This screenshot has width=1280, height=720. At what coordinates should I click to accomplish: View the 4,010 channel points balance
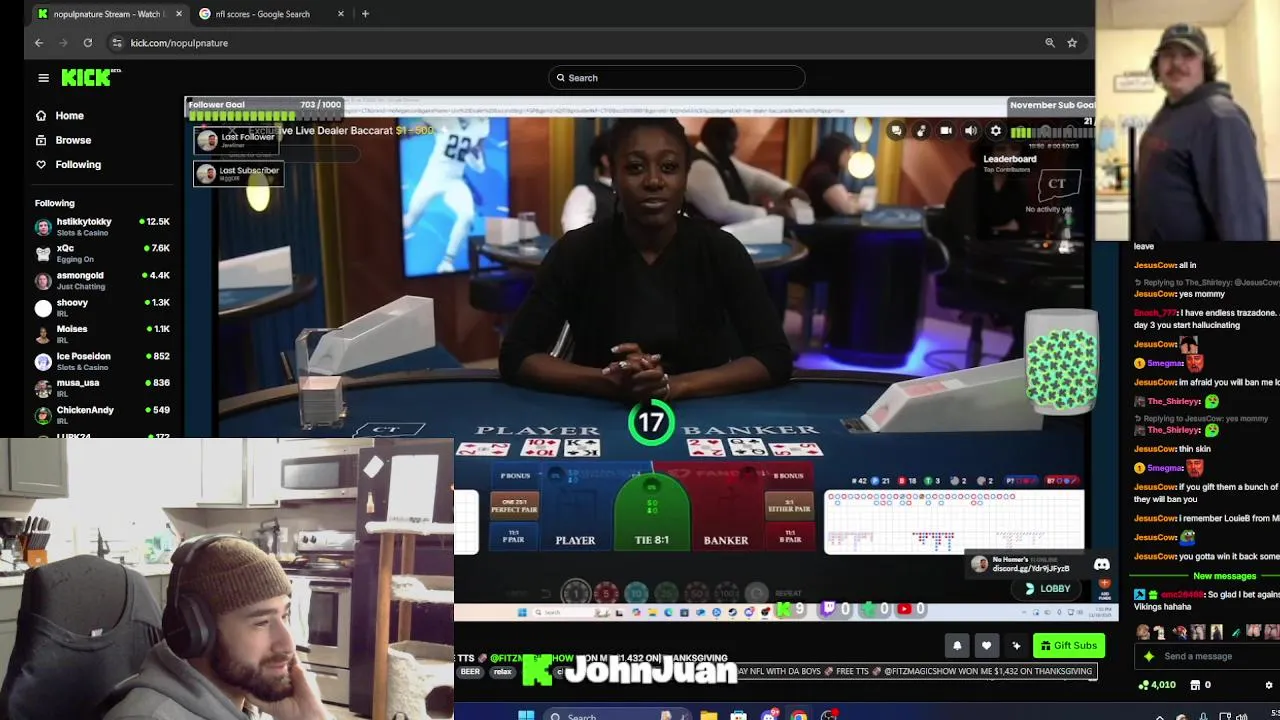point(1157,685)
